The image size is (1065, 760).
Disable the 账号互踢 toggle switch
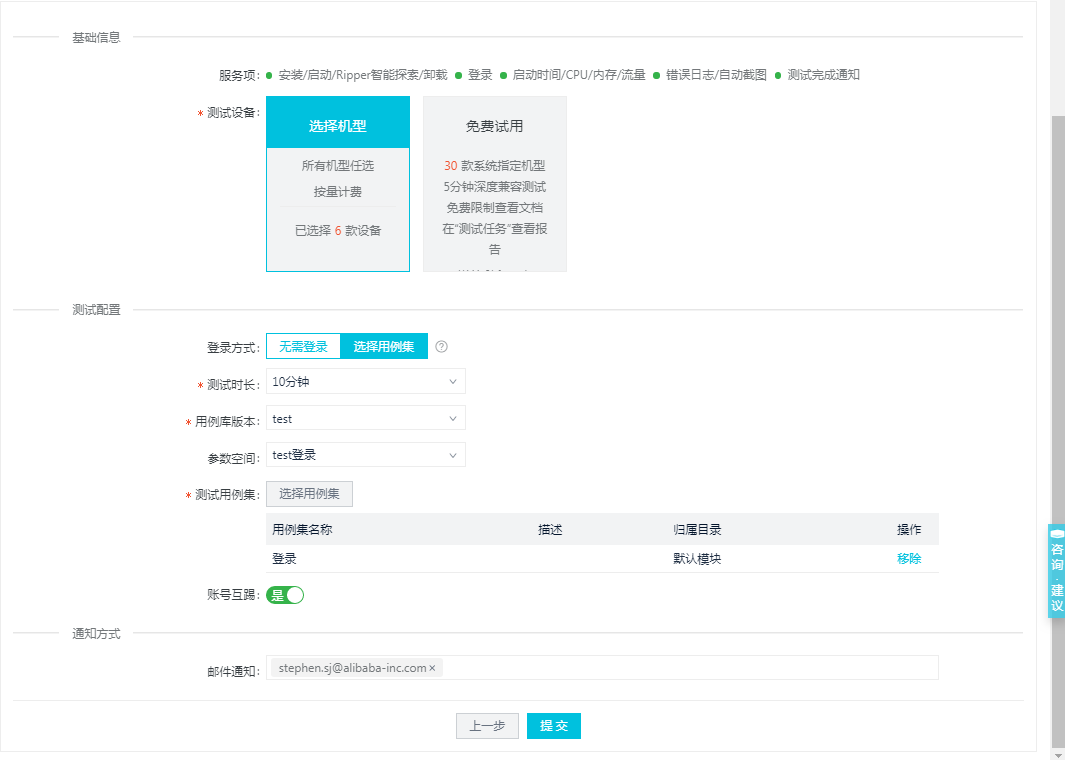click(x=284, y=594)
